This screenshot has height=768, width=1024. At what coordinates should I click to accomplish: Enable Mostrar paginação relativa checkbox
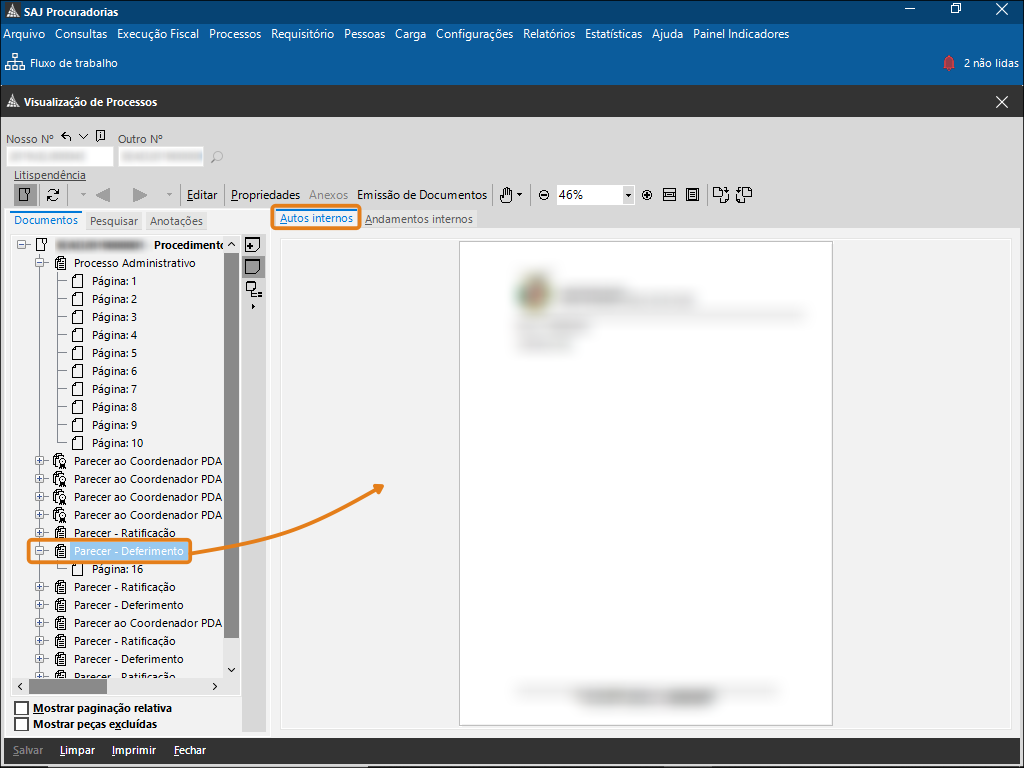[21, 709]
